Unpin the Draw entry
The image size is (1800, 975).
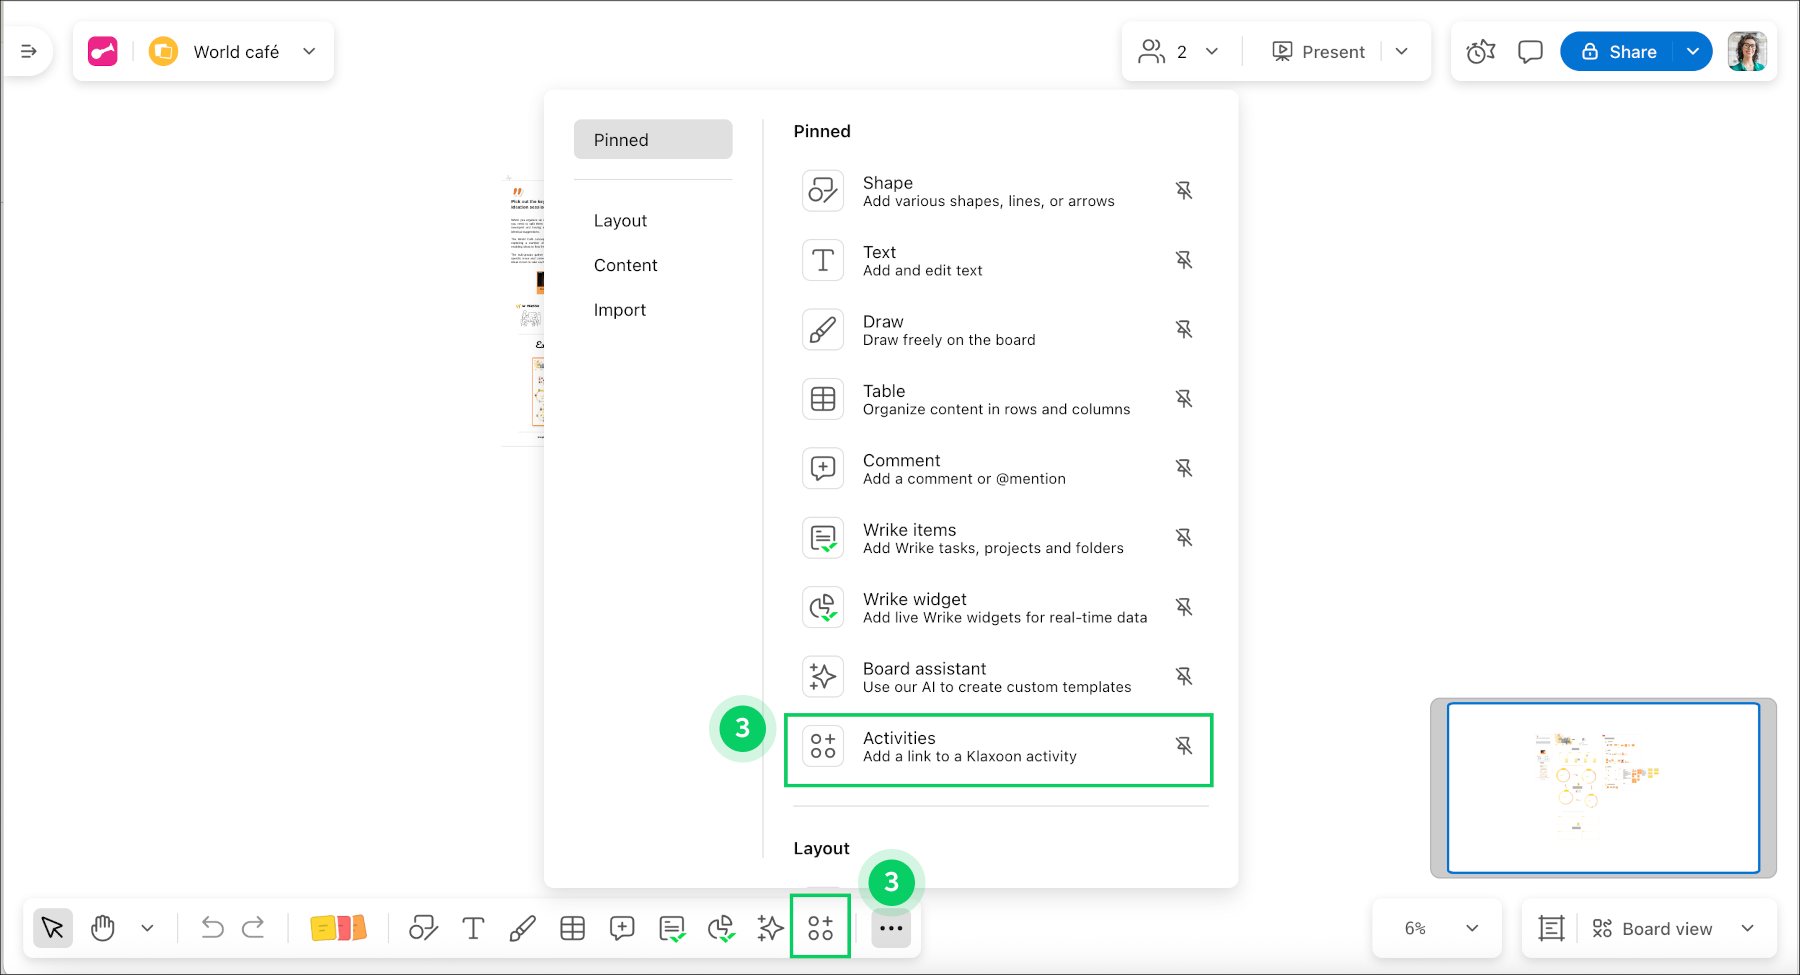1184,329
